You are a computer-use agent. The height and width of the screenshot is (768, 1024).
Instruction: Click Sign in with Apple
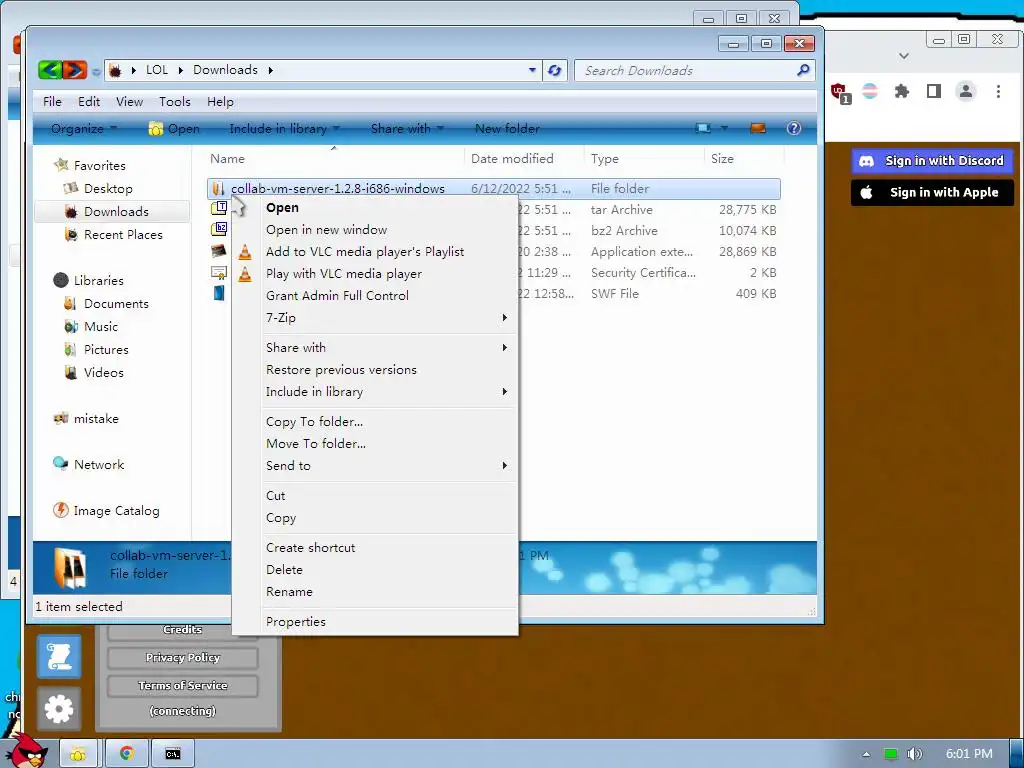932,192
